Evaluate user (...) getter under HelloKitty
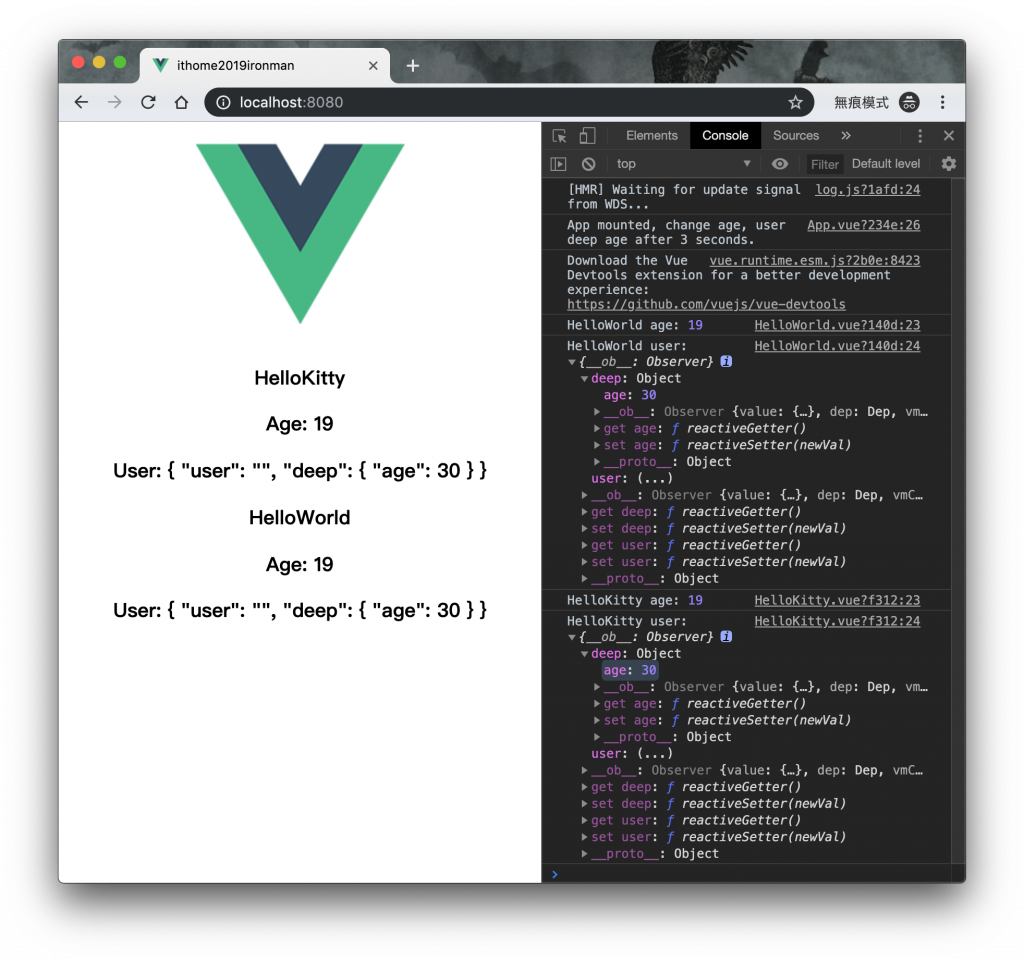This screenshot has width=1024, height=960. (655, 754)
